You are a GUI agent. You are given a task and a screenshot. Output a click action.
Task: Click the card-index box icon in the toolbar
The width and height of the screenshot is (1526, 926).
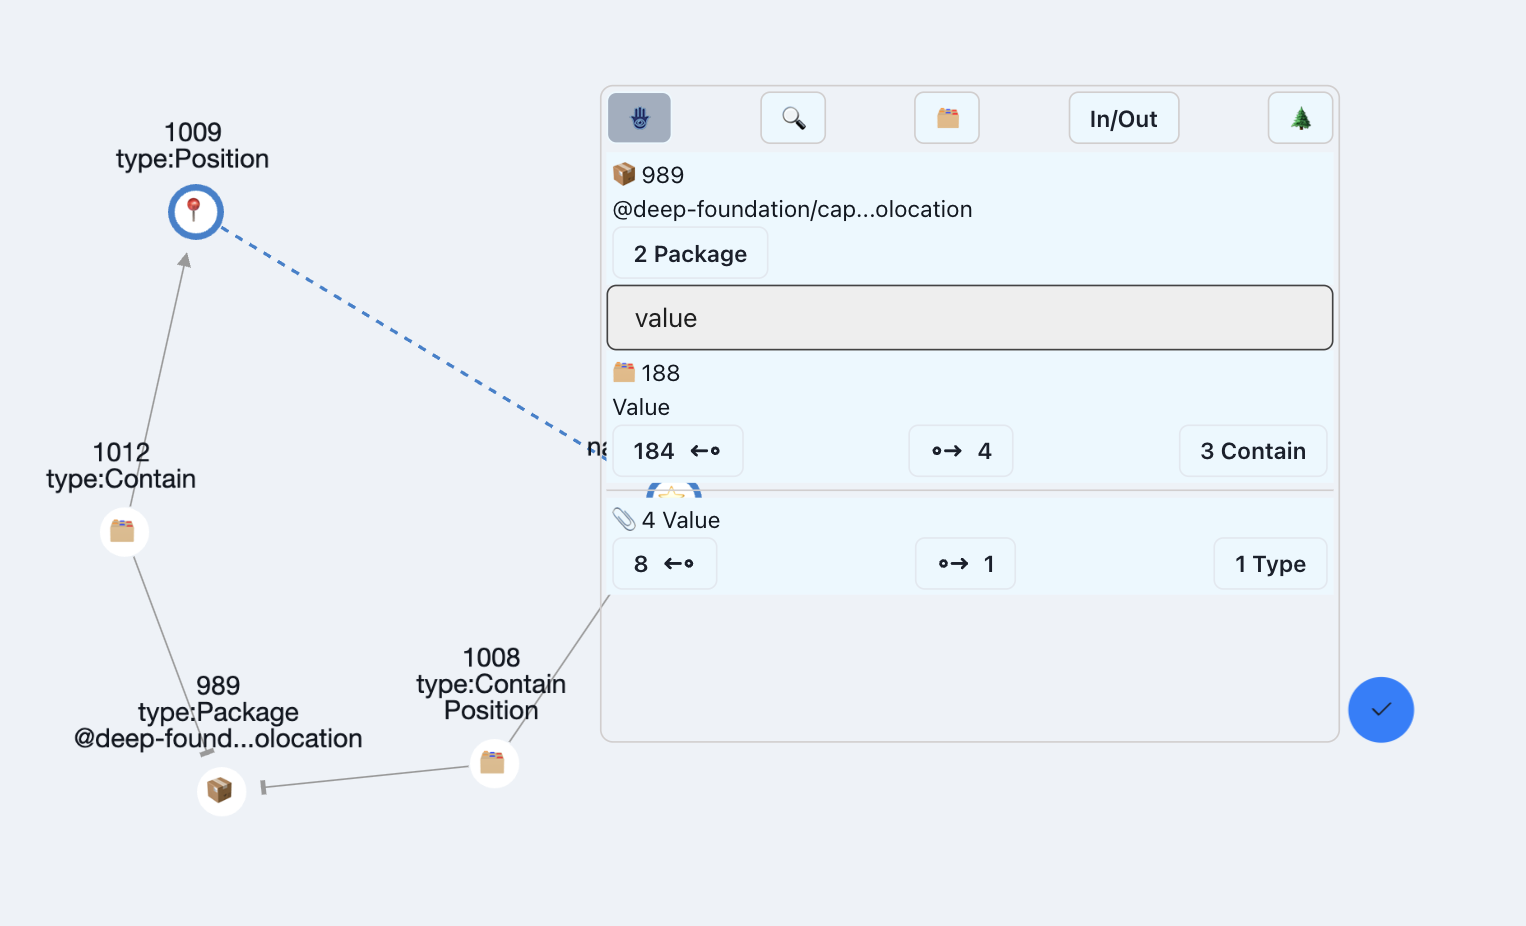pyautogui.click(x=946, y=117)
